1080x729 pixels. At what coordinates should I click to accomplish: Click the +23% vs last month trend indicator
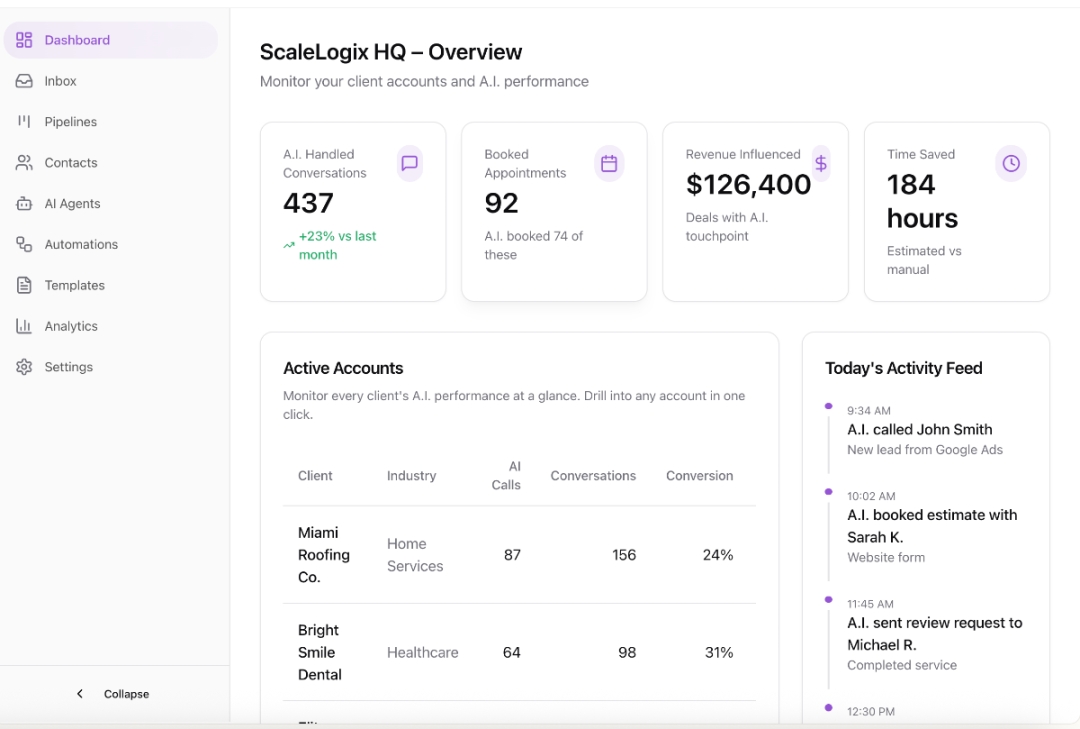(x=329, y=245)
